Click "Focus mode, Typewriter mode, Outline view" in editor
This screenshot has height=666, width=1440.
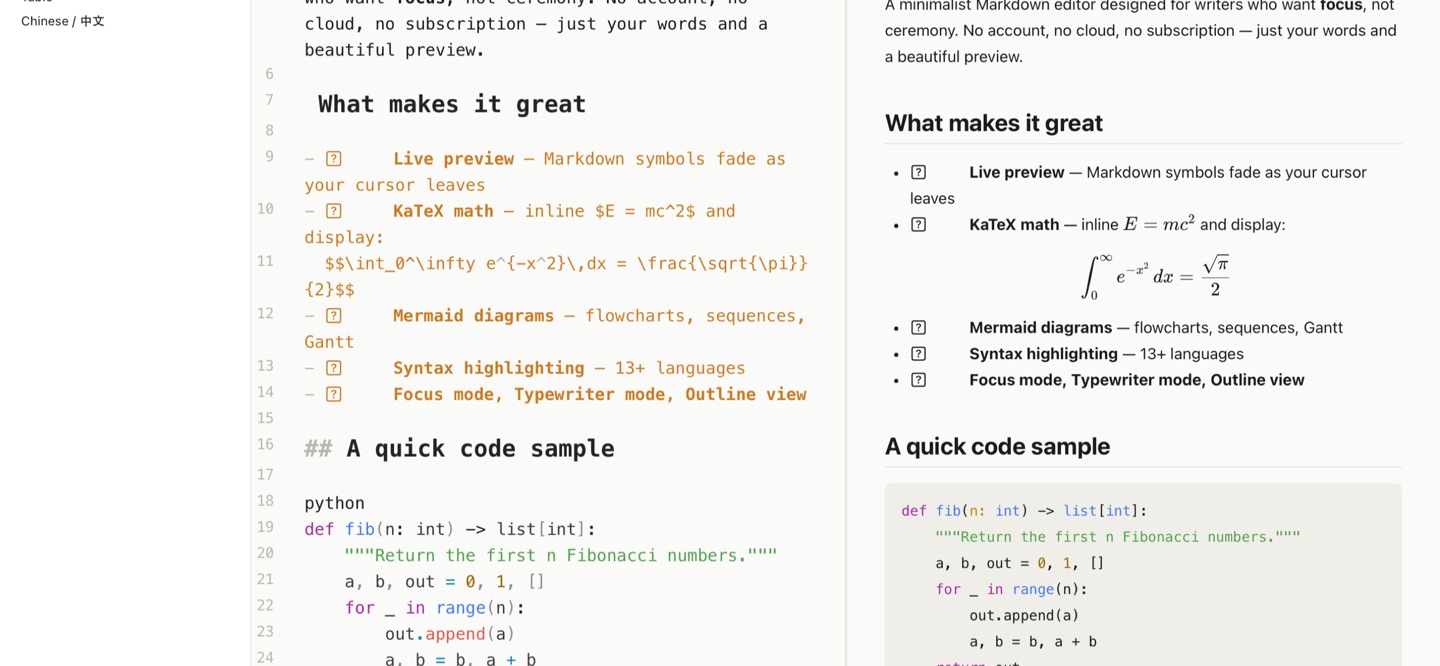599,394
